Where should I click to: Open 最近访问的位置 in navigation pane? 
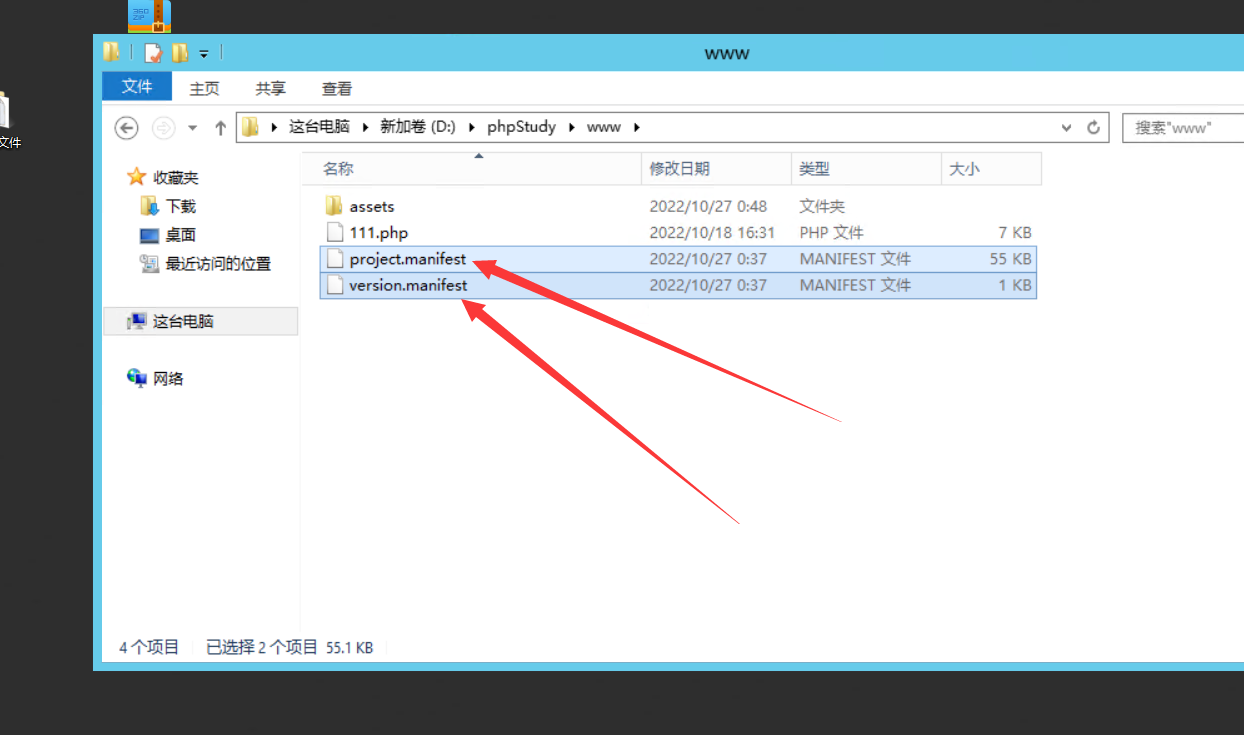tap(218, 264)
